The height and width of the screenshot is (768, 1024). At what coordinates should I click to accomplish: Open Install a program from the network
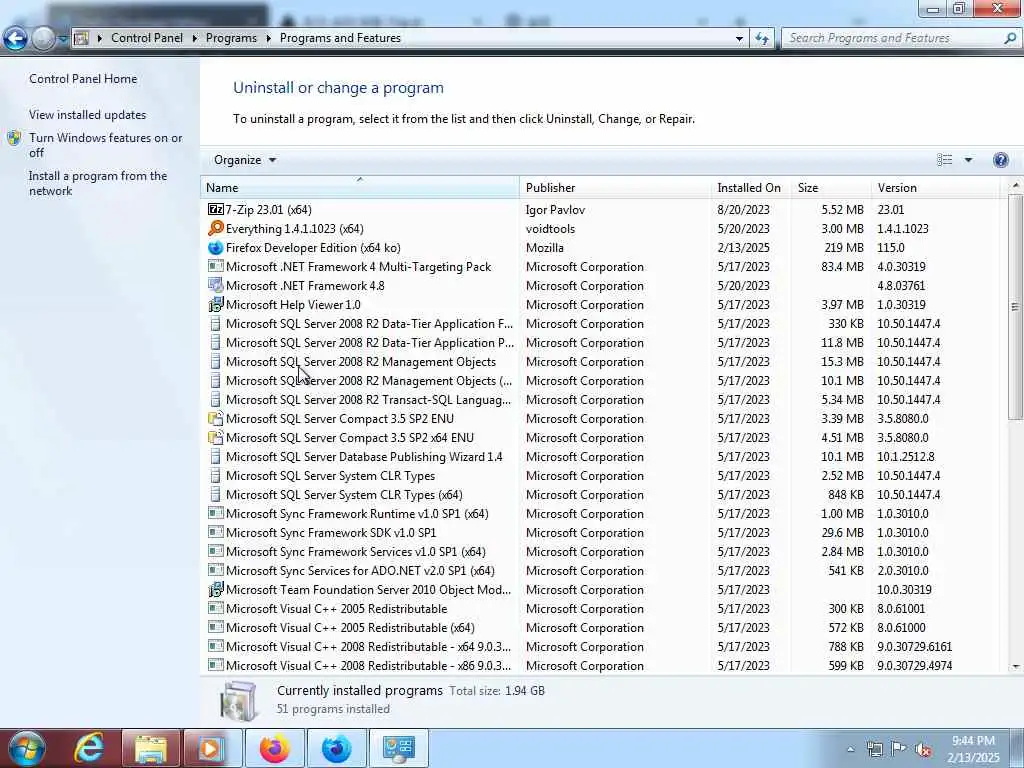98,184
